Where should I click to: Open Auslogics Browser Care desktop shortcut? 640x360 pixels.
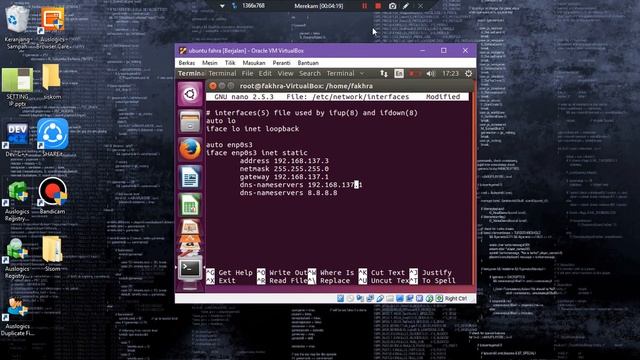(x=53, y=27)
